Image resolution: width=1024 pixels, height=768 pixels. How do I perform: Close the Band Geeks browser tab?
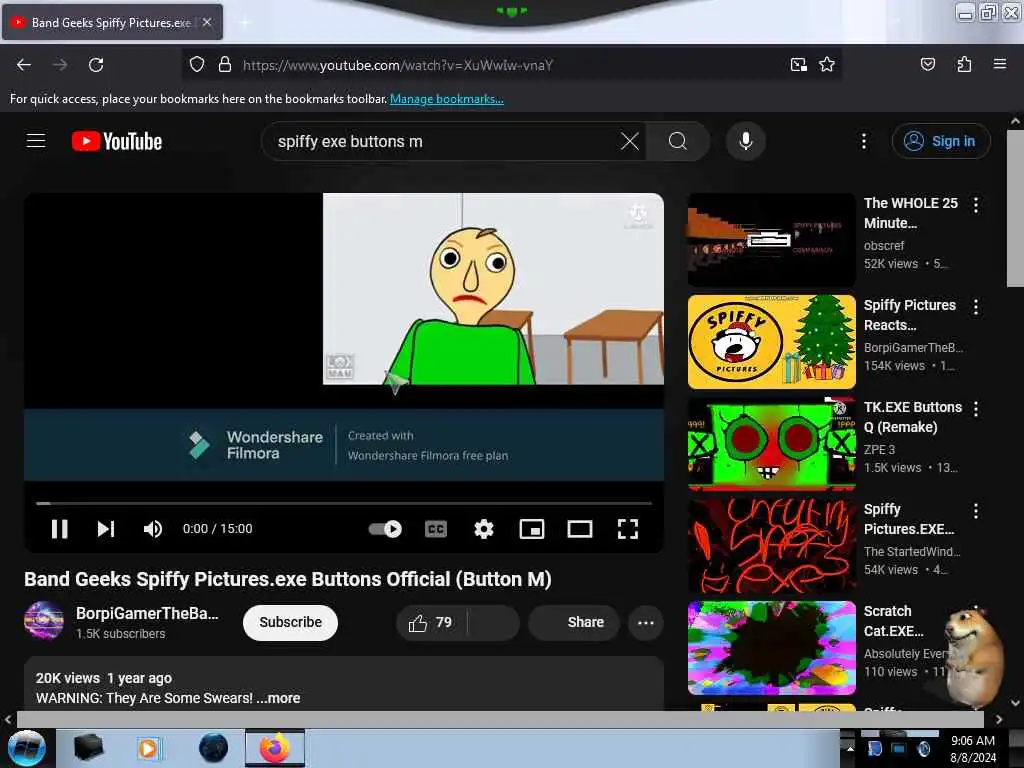pos(207,22)
